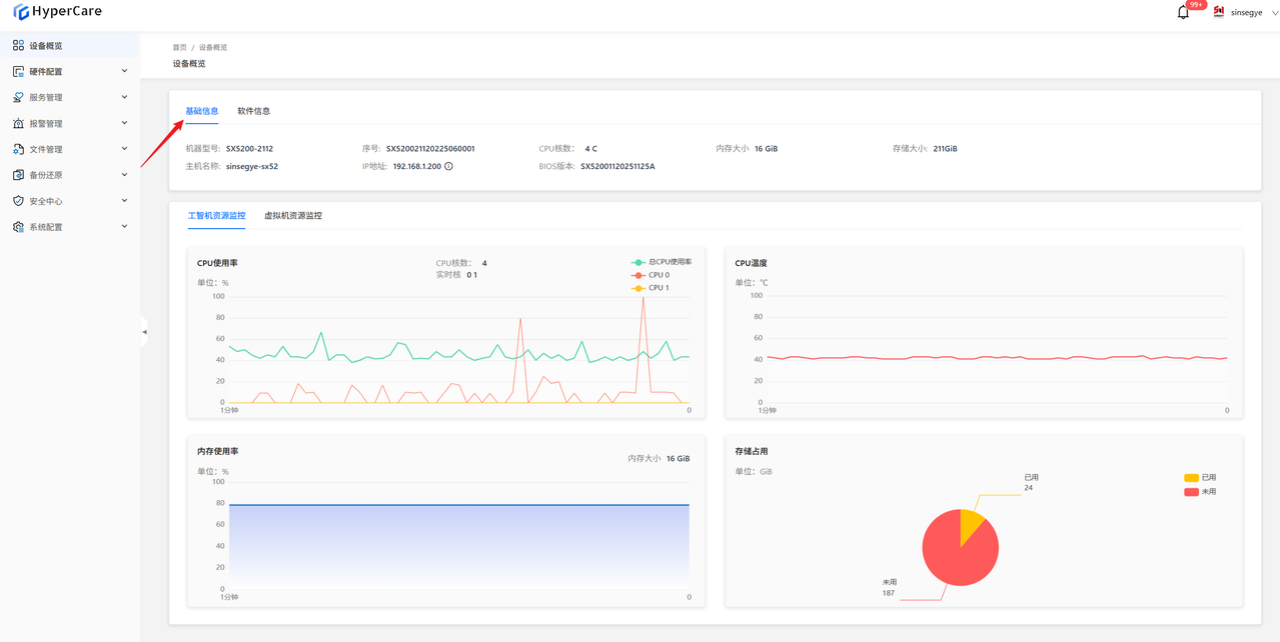Click the info icon beside IP地址
The height and width of the screenshot is (642, 1280).
(449, 166)
